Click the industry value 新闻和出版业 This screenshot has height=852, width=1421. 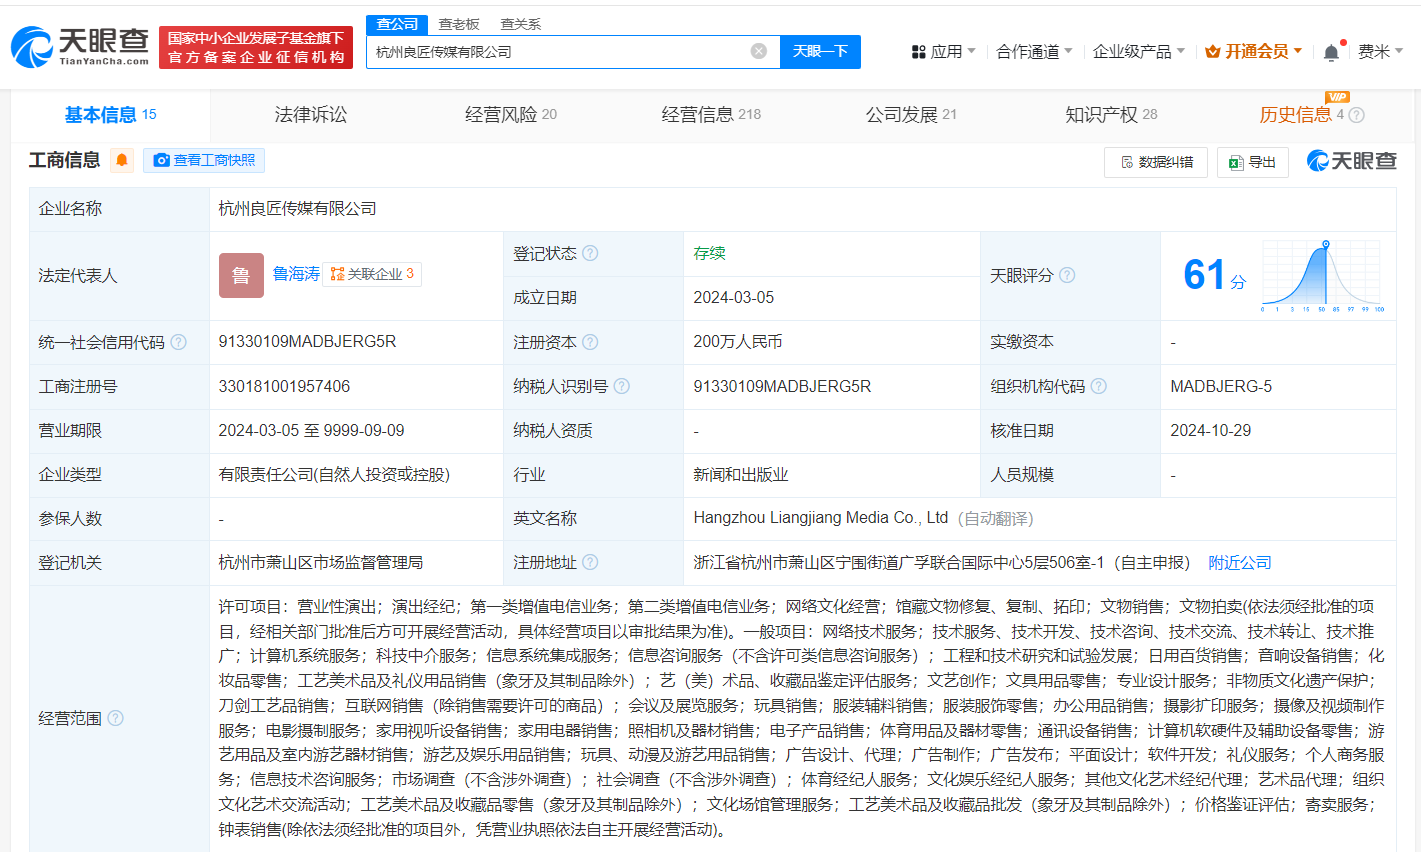(x=741, y=474)
